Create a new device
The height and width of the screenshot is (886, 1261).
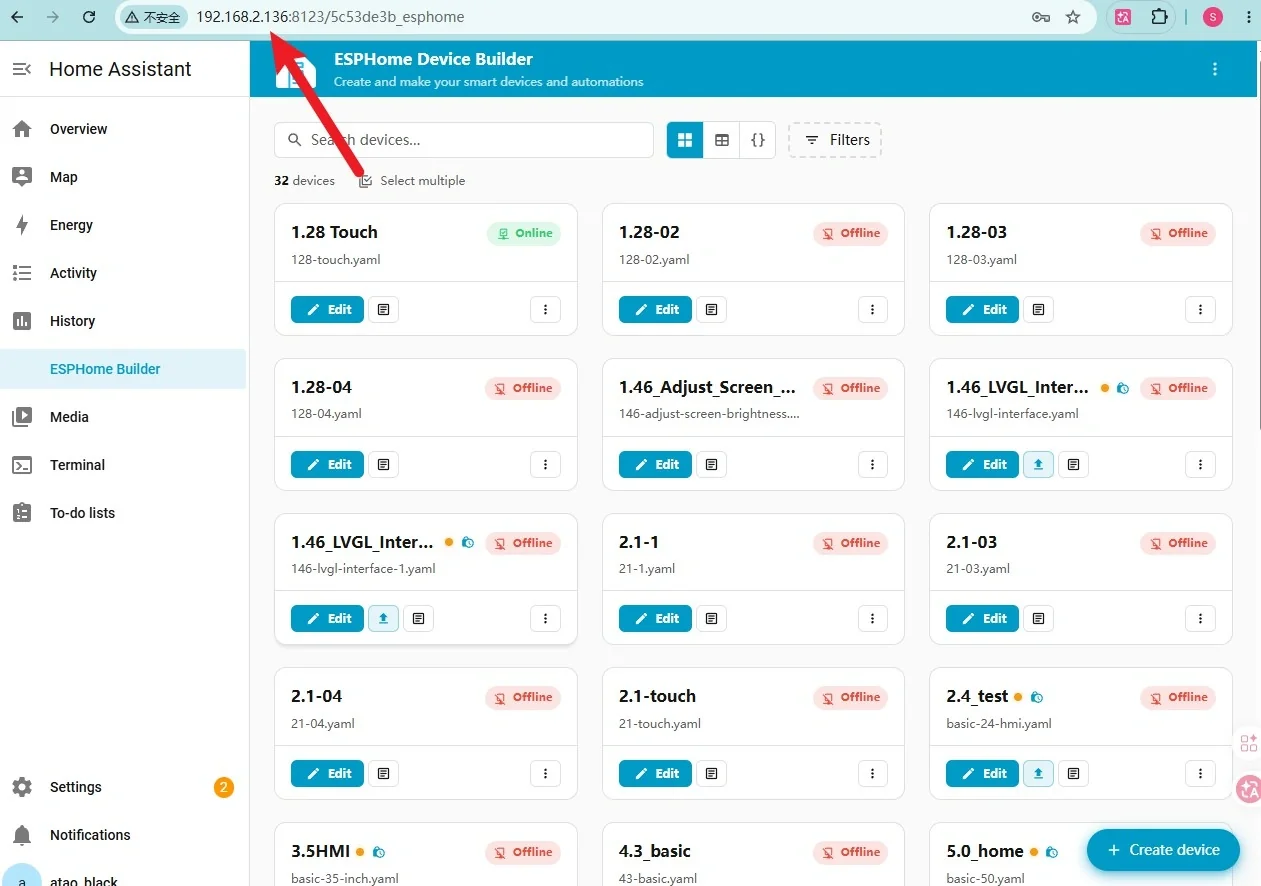click(1163, 850)
